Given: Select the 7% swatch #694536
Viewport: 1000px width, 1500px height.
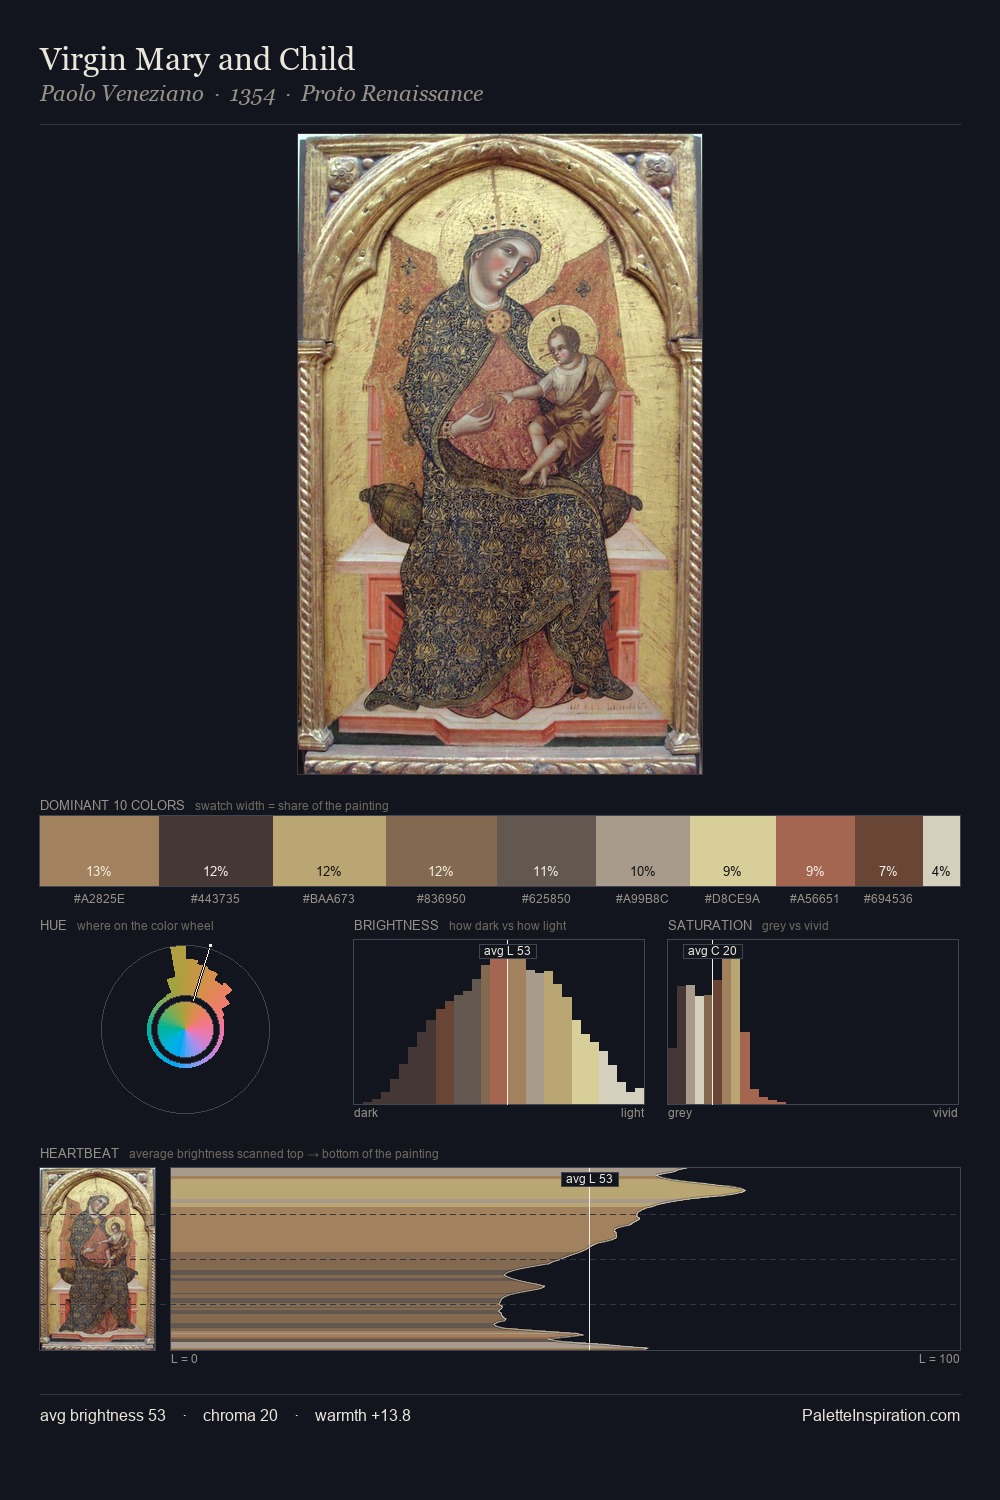Looking at the screenshot, I should (888, 851).
